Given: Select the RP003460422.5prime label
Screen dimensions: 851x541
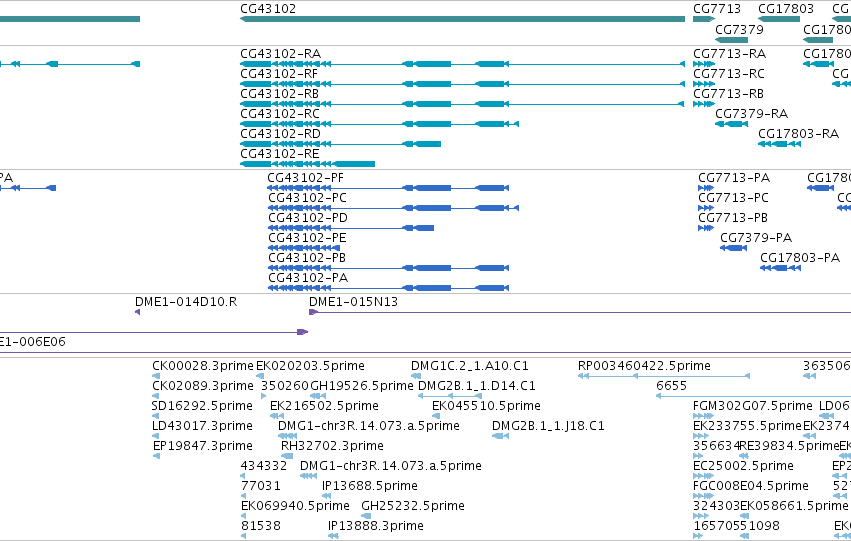Looking at the screenshot, I should pyautogui.click(x=644, y=366).
